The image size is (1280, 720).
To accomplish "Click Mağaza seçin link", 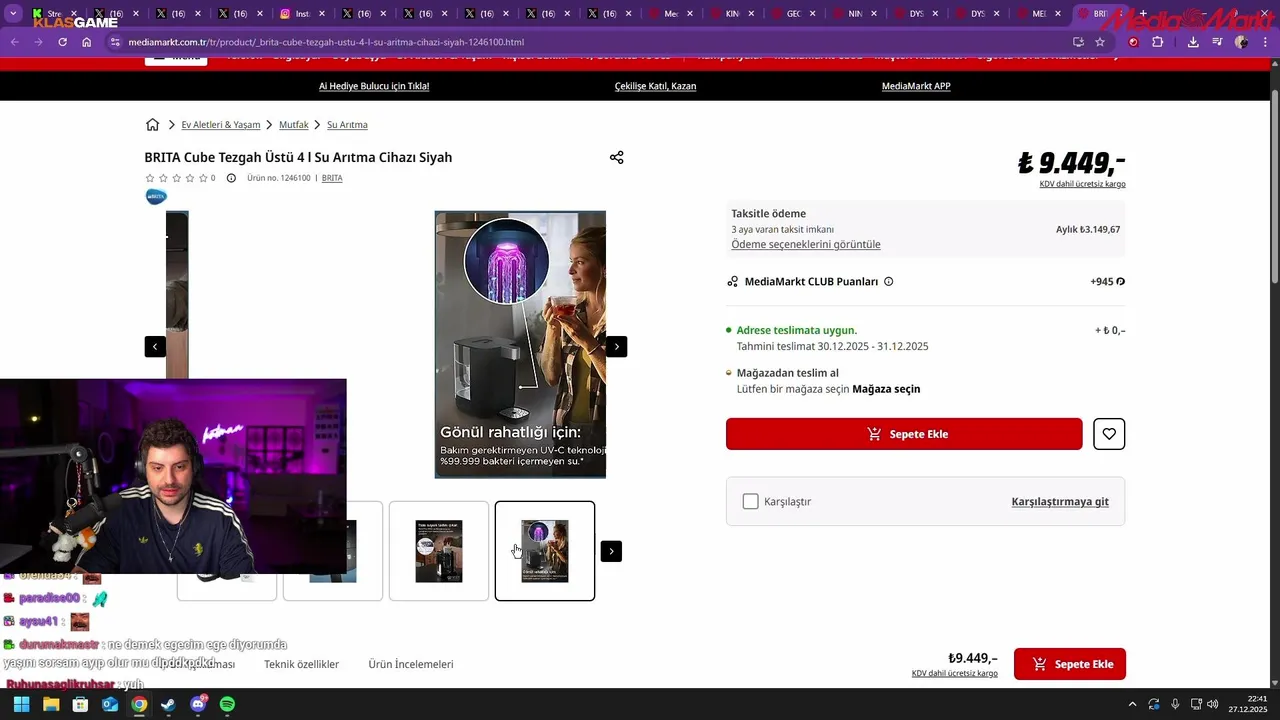I will coord(886,389).
